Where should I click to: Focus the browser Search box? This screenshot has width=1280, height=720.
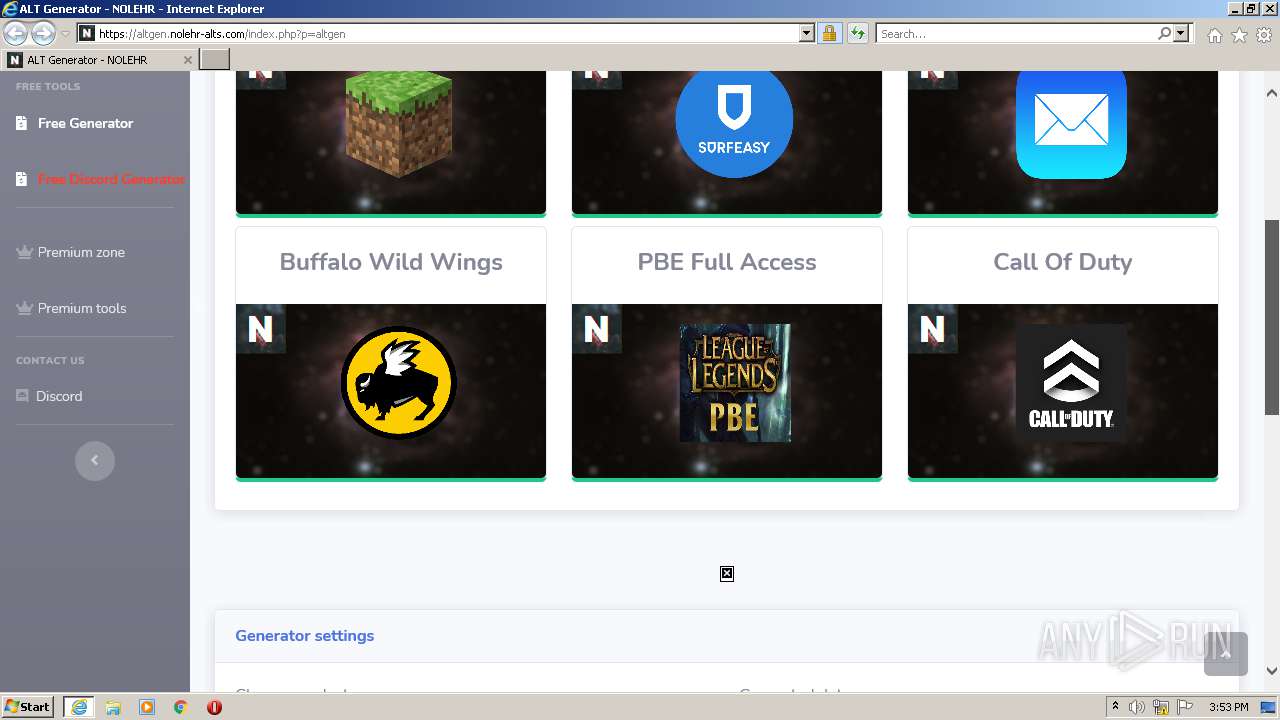(x=1015, y=34)
